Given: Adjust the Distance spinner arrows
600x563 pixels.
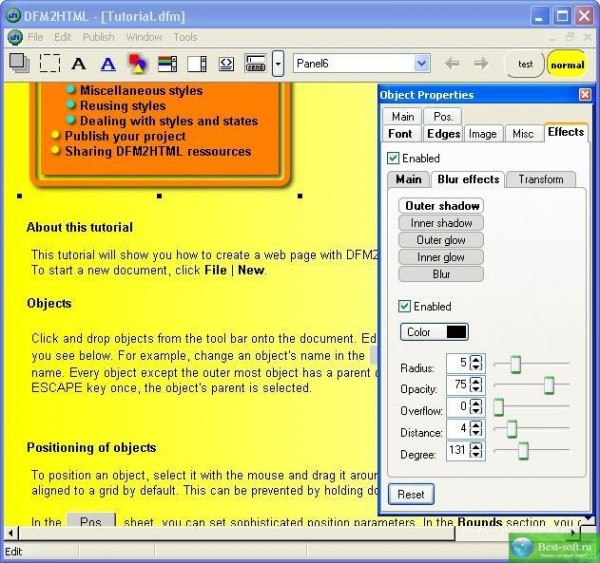Looking at the screenshot, I should 476,429.
